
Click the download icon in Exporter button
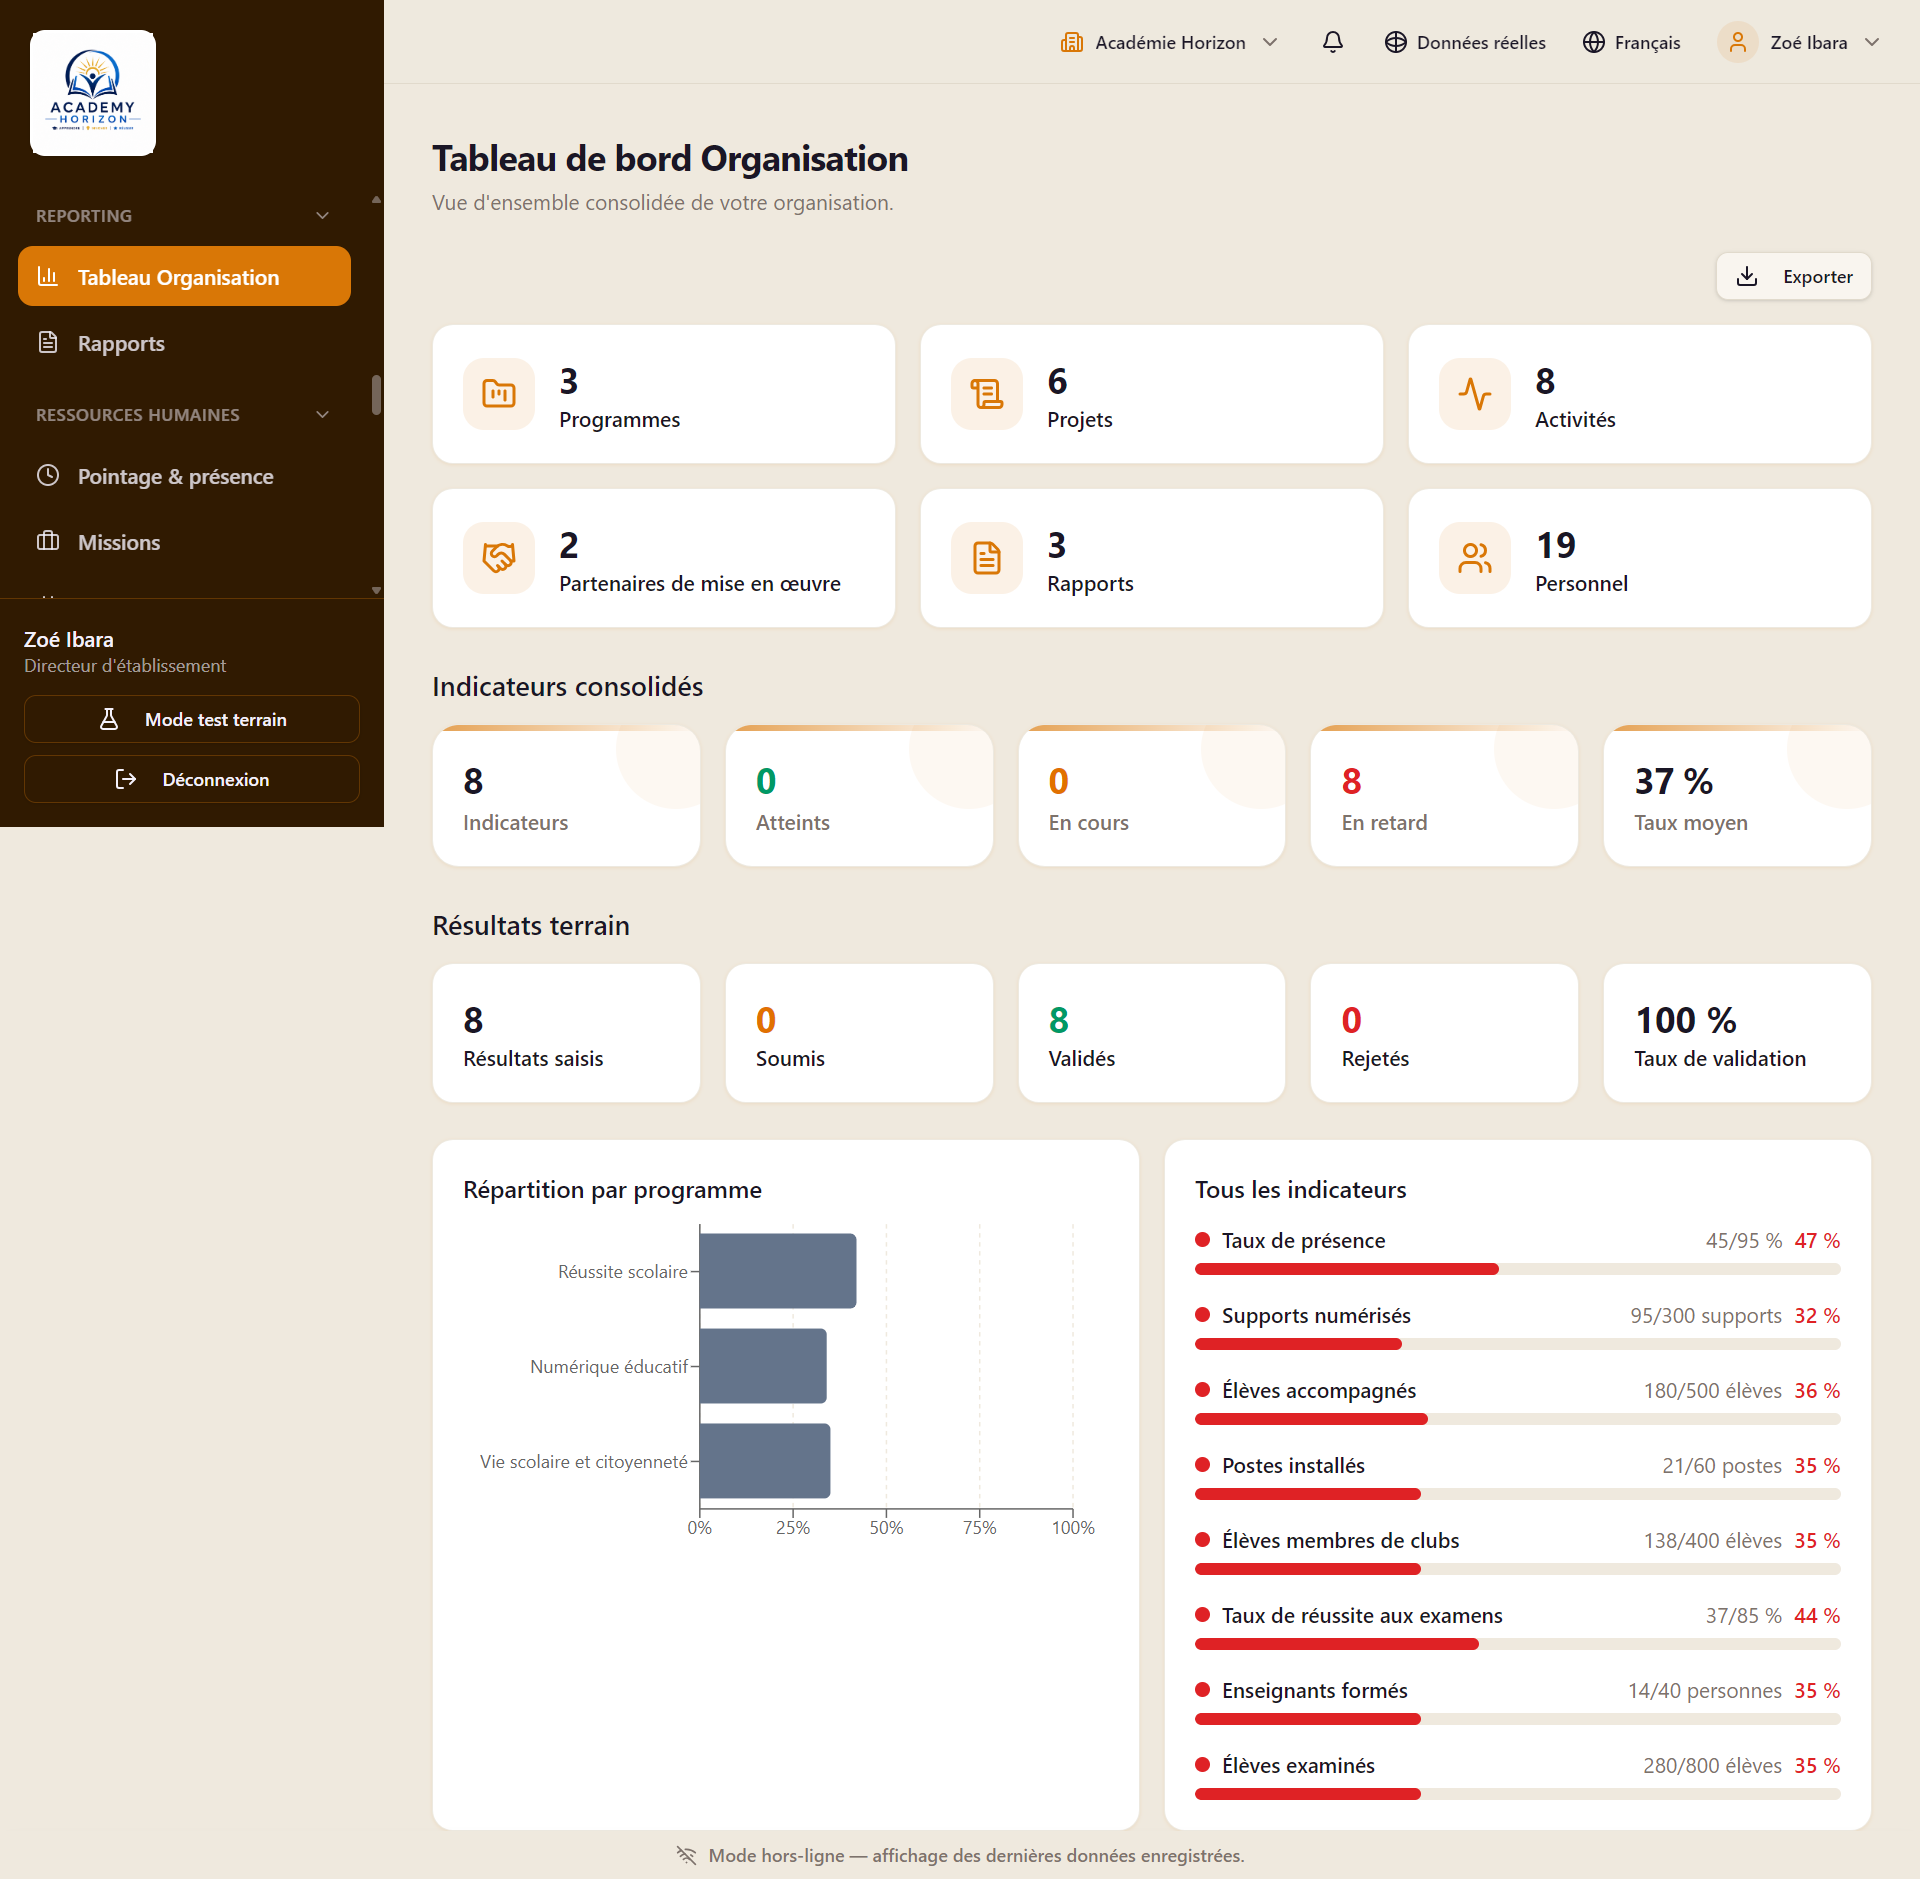[x=1747, y=277]
